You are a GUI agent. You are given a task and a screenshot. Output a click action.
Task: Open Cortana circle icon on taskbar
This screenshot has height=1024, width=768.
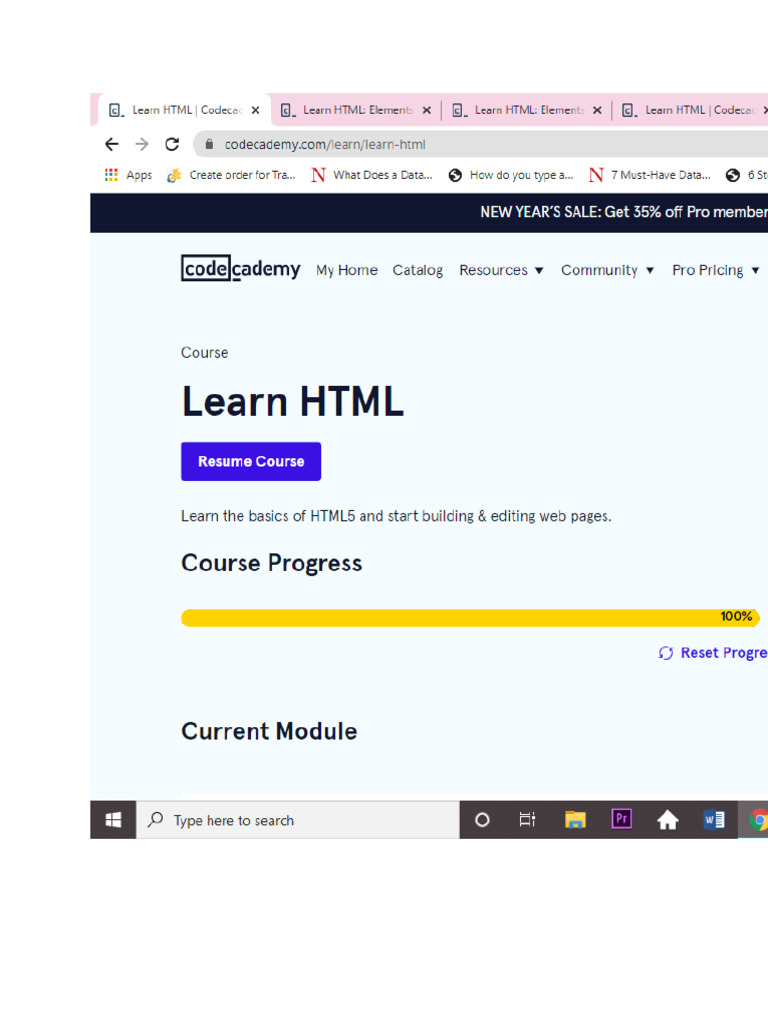(x=482, y=820)
